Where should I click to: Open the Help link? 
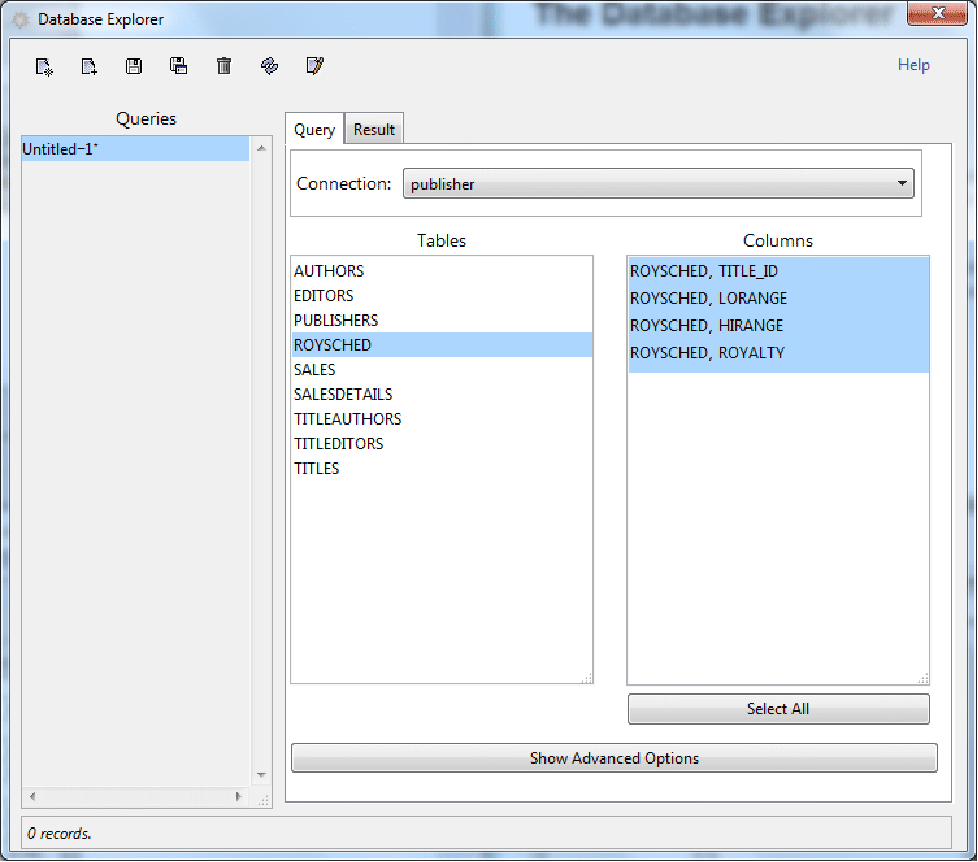point(913,65)
